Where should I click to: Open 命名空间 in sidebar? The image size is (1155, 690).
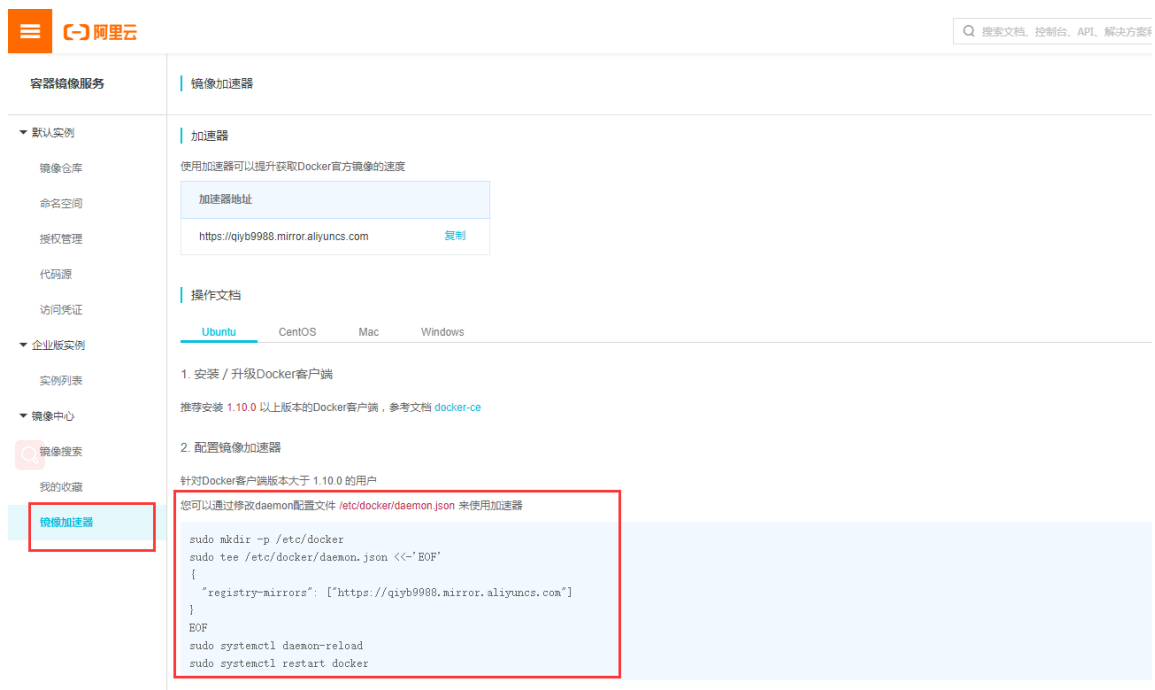click(x=61, y=203)
